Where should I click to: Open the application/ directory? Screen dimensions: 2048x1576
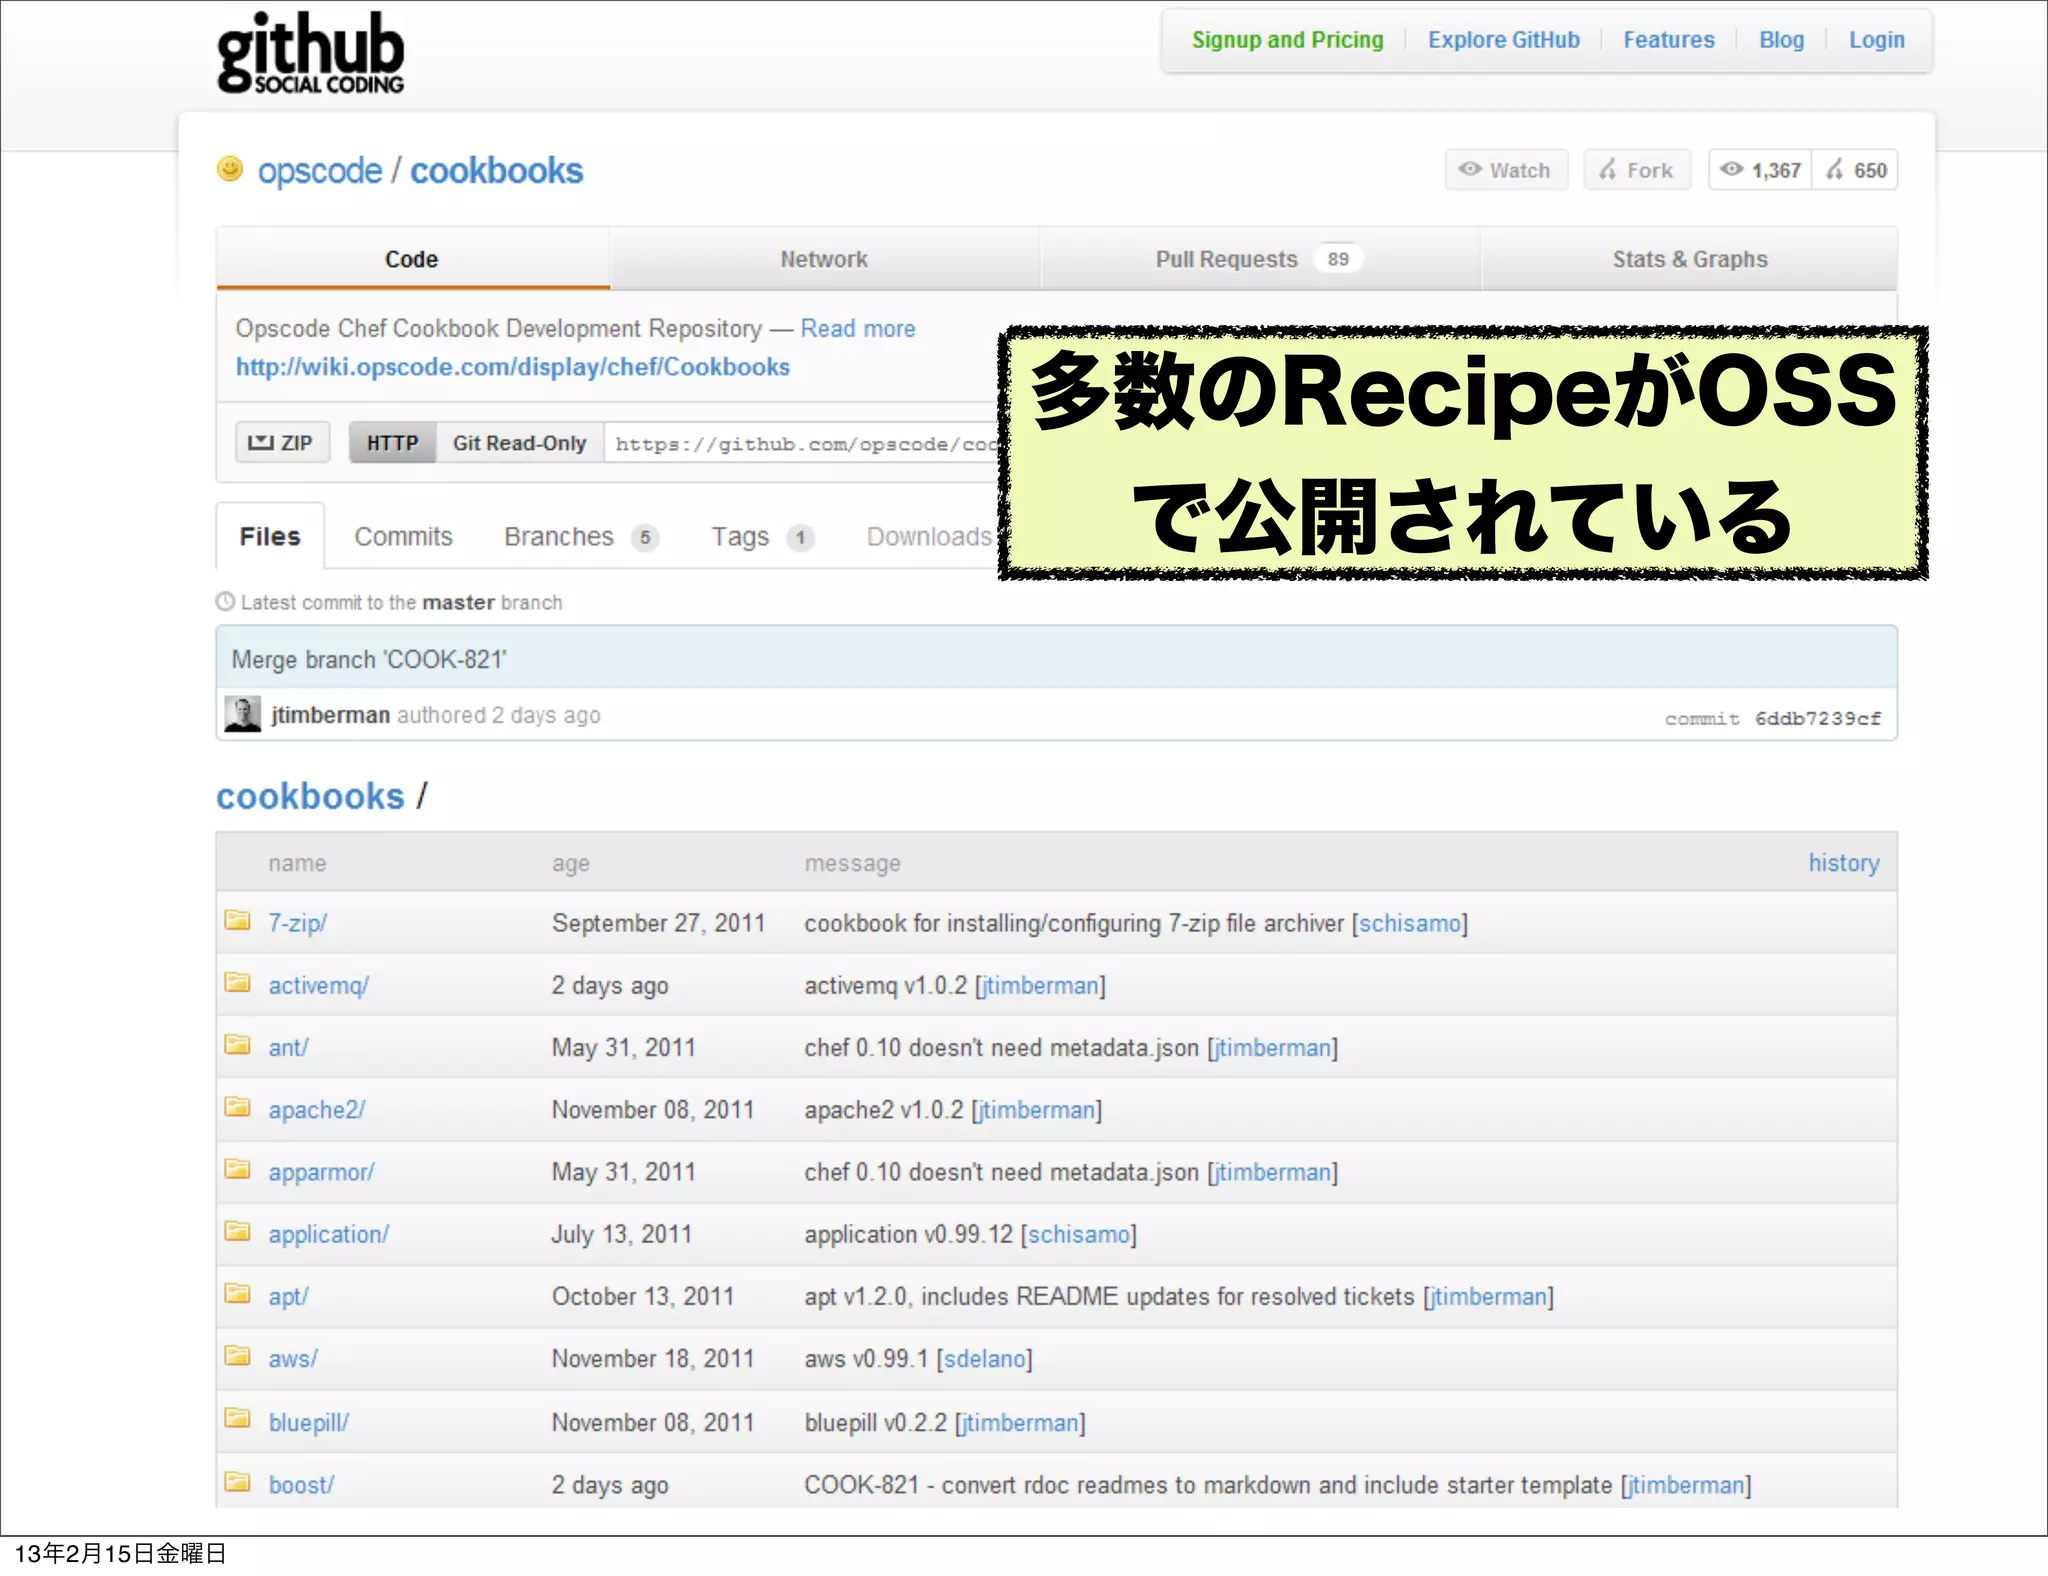pyautogui.click(x=328, y=1235)
